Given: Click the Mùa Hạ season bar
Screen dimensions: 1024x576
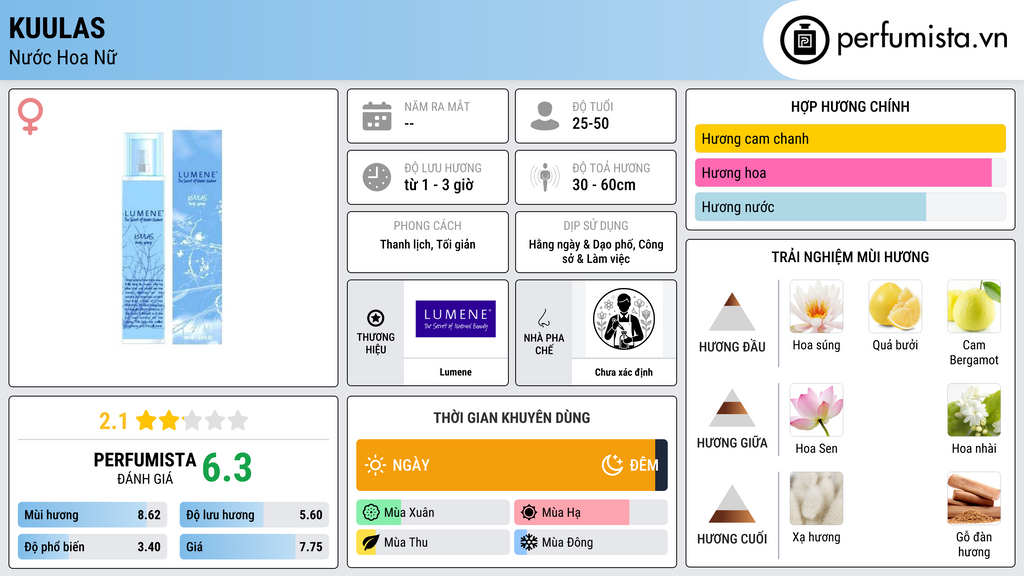Looking at the screenshot, I should [x=590, y=513].
